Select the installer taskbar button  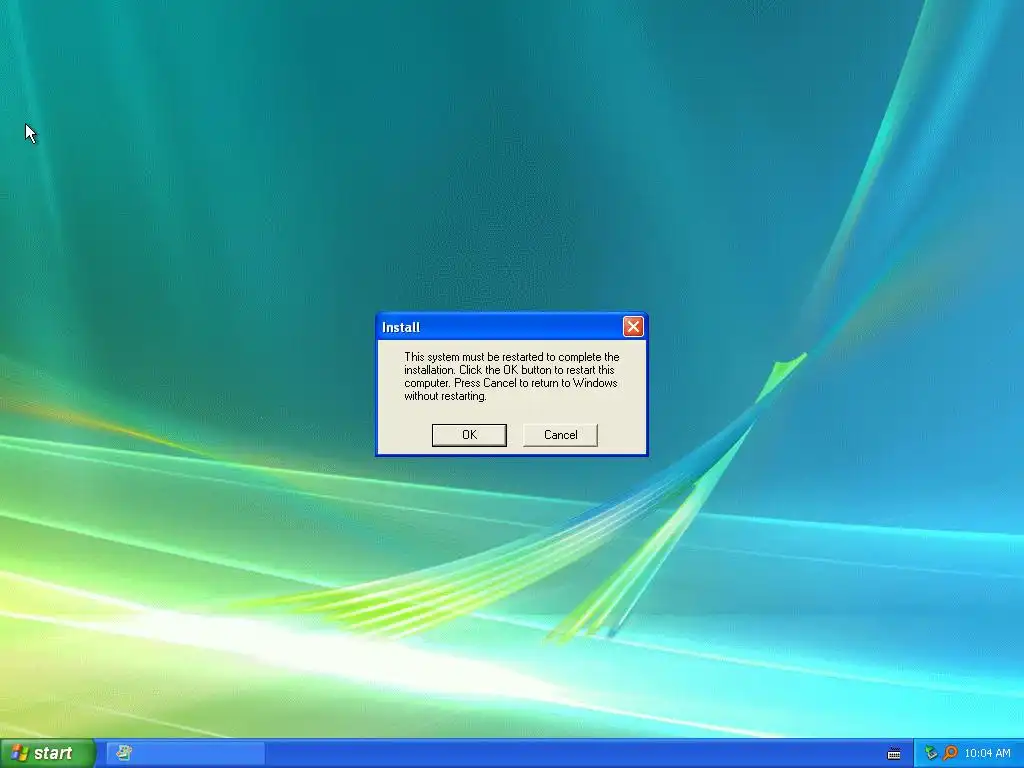click(185, 753)
